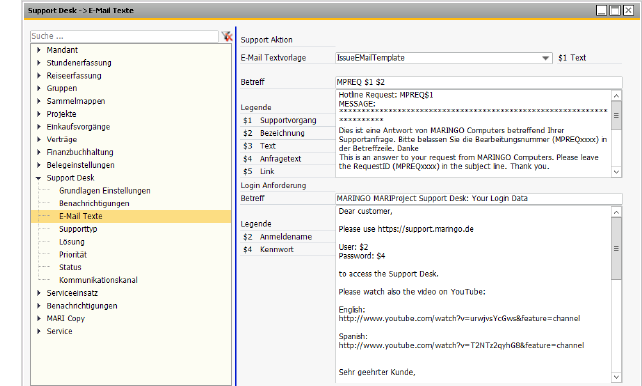The image size is (642, 386).
Task: Select the Projekte tree label
Action: point(61,114)
